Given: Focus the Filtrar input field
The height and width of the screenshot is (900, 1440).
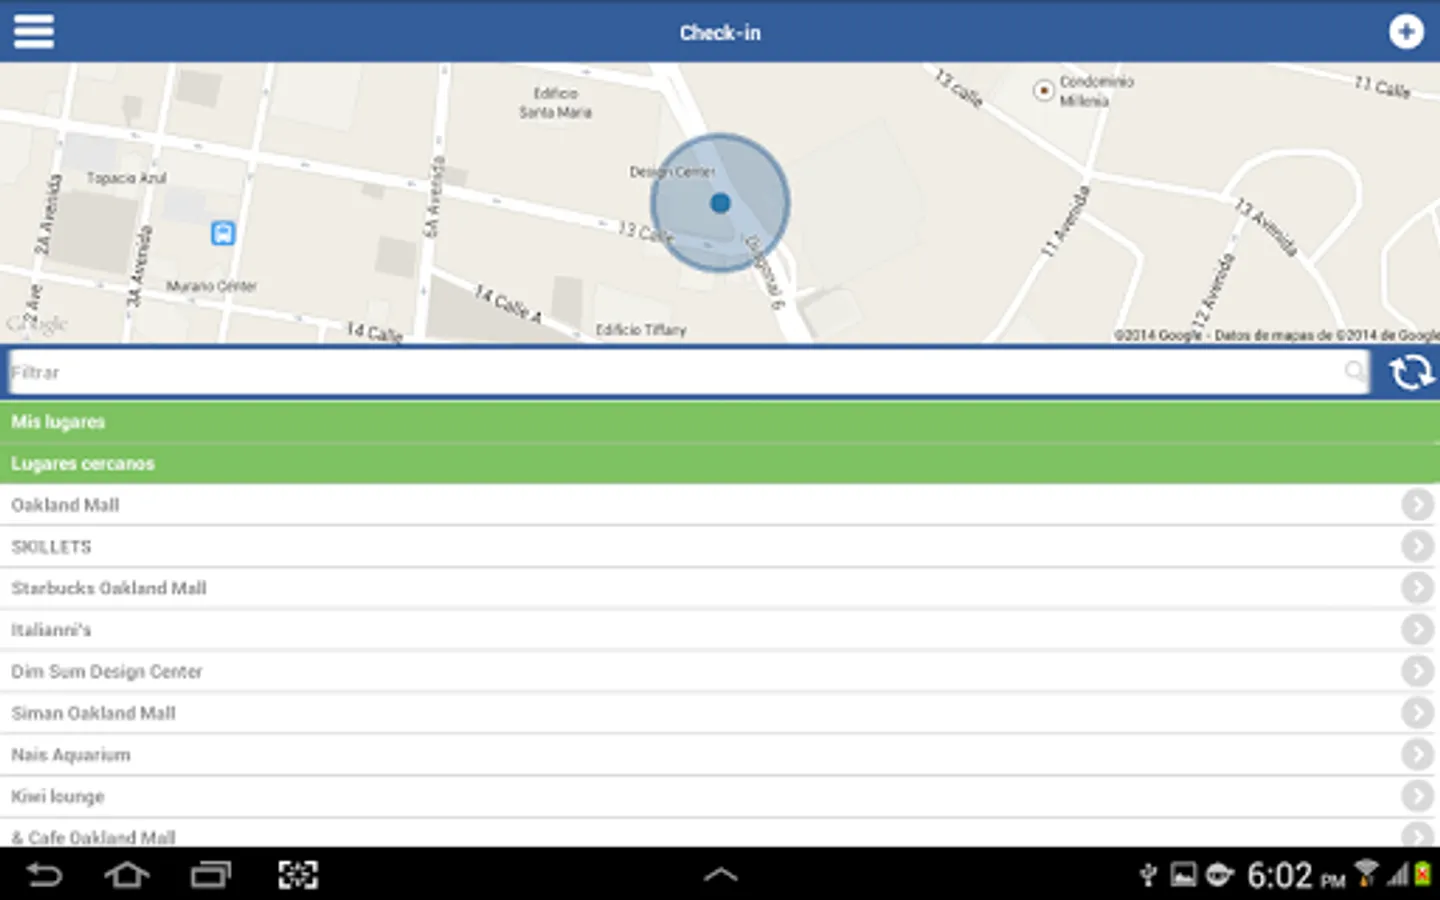Looking at the screenshot, I should tap(688, 372).
